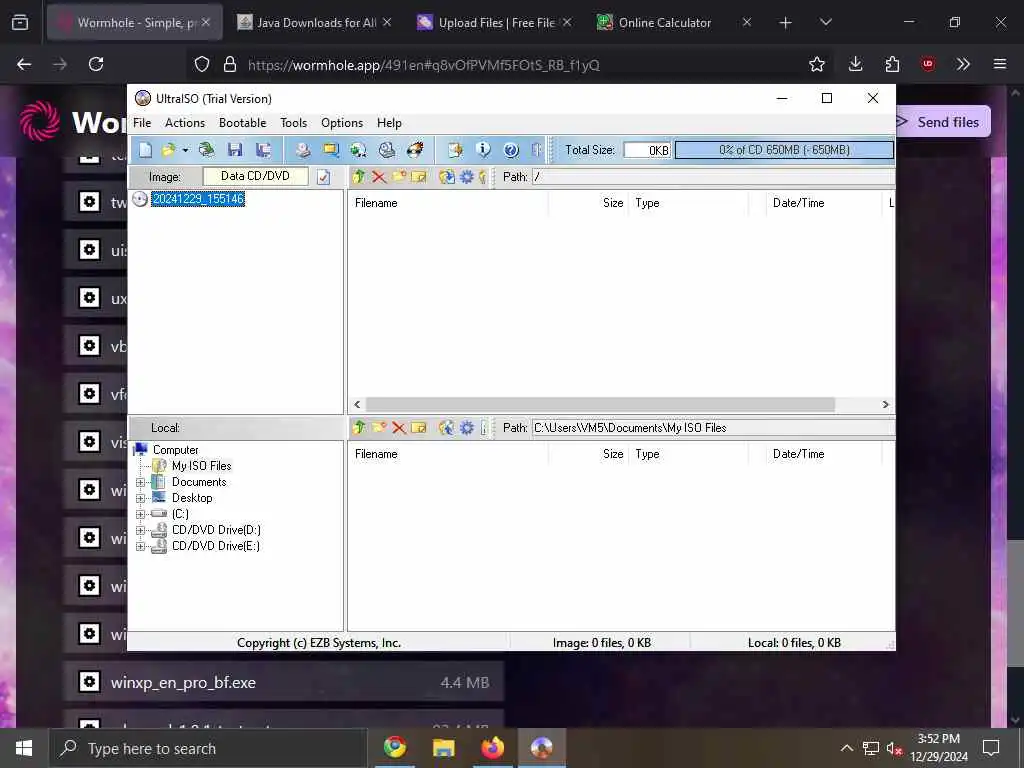Click the Make CD/DVD Image toolbar icon
Image resolution: width=1024 pixels, height=768 pixels.
coord(302,150)
